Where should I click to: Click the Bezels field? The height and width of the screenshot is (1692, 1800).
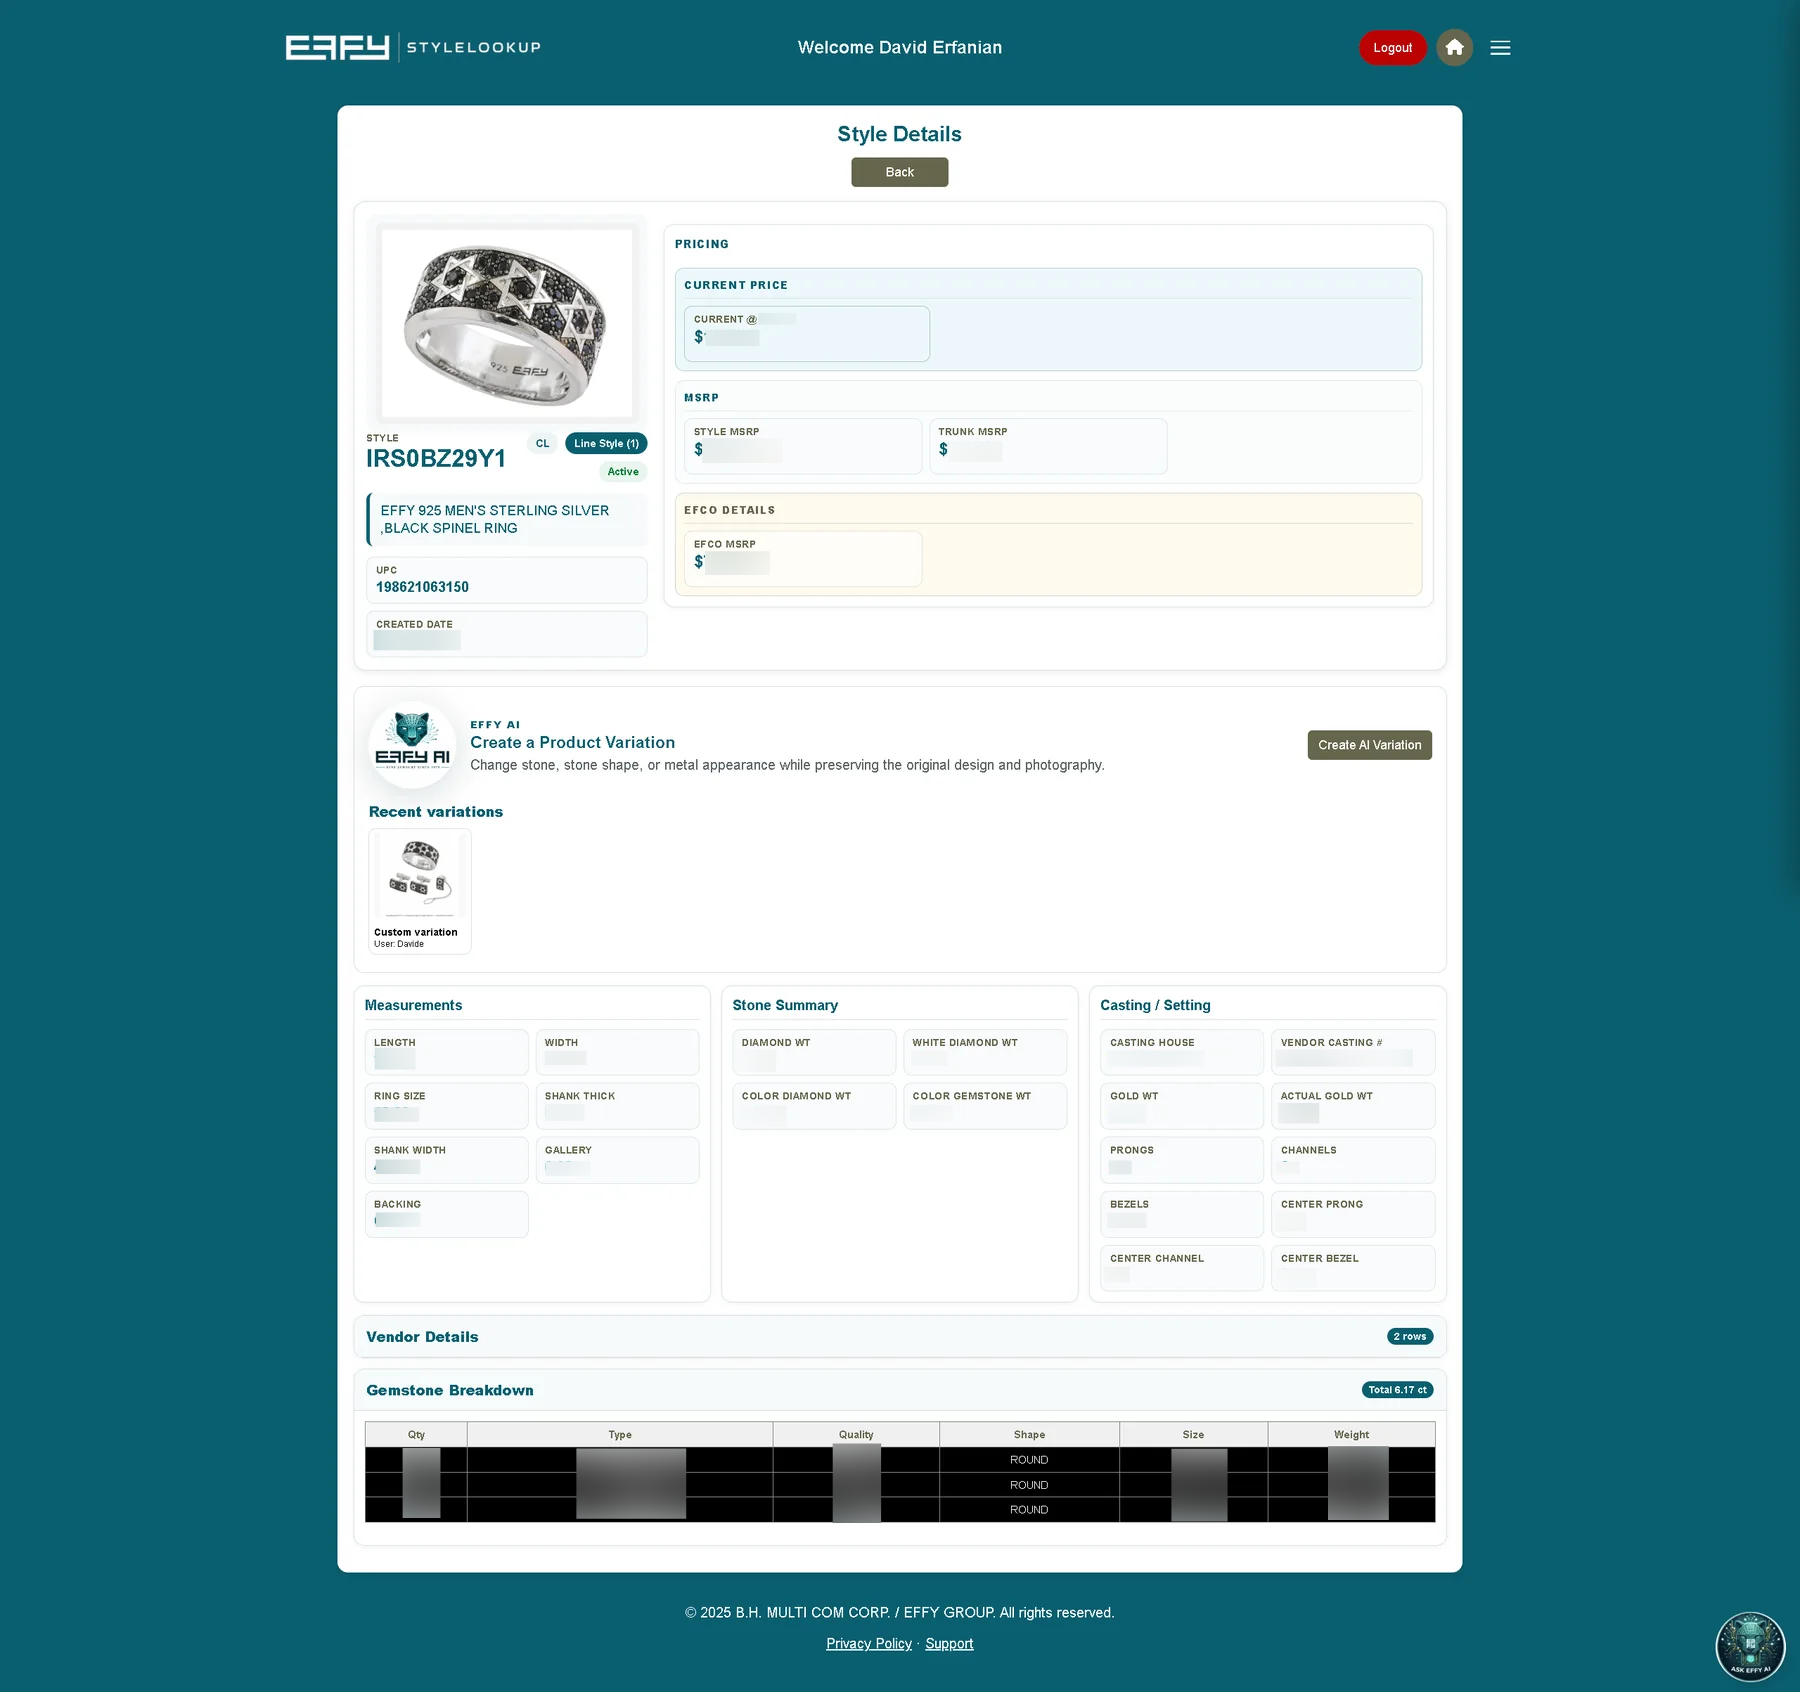pyautogui.click(x=1182, y=1214)
